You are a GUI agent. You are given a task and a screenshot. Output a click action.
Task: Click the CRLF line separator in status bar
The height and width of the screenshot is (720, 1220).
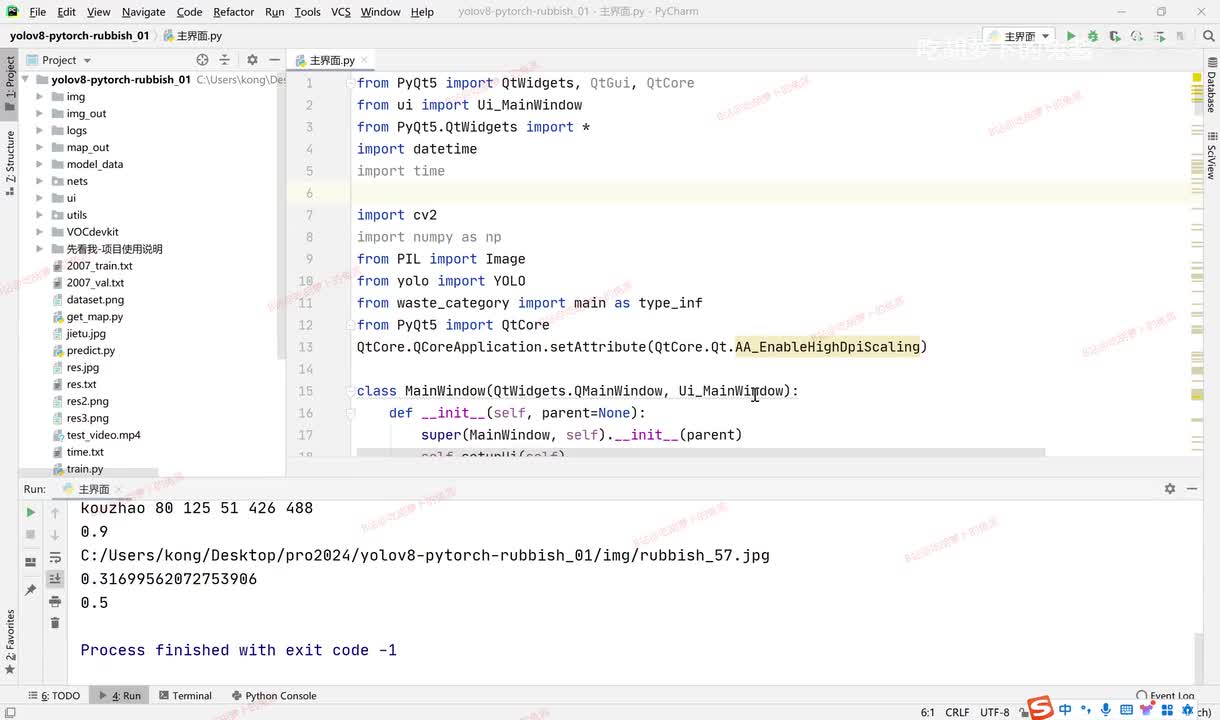[957, 712]
